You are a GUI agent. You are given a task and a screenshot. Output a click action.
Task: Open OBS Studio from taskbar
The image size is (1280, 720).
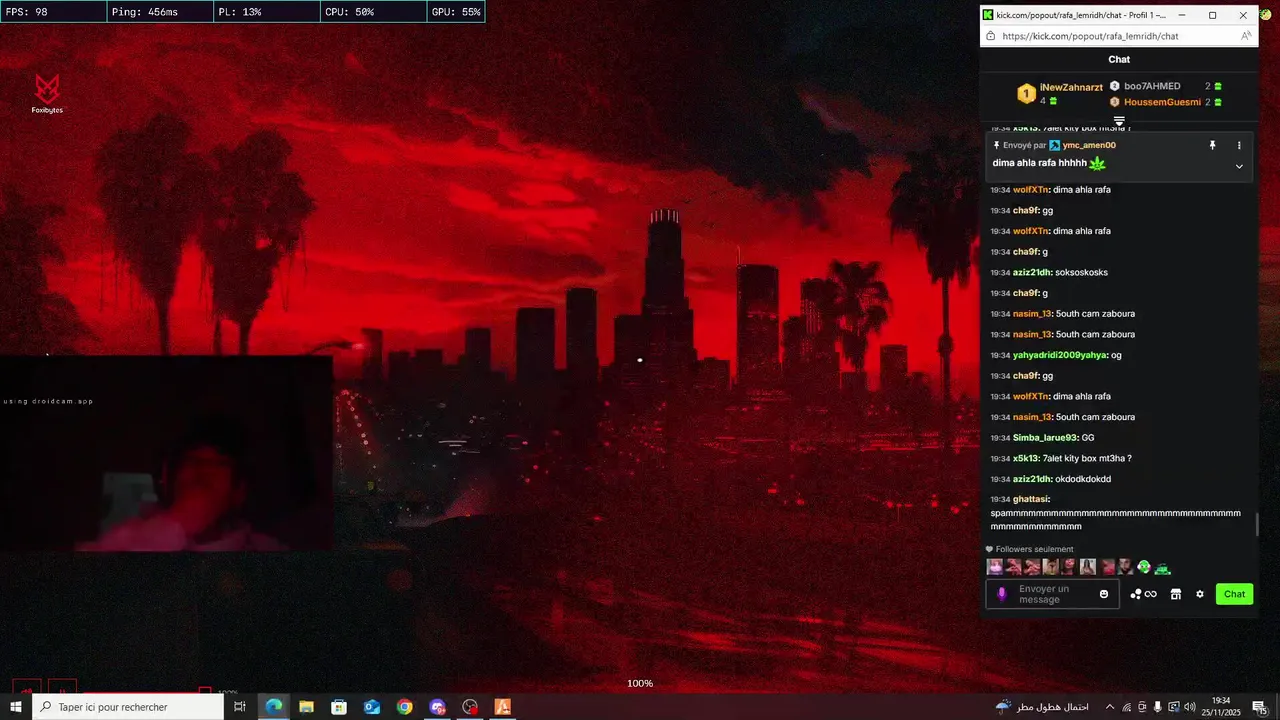pos(470,707)
